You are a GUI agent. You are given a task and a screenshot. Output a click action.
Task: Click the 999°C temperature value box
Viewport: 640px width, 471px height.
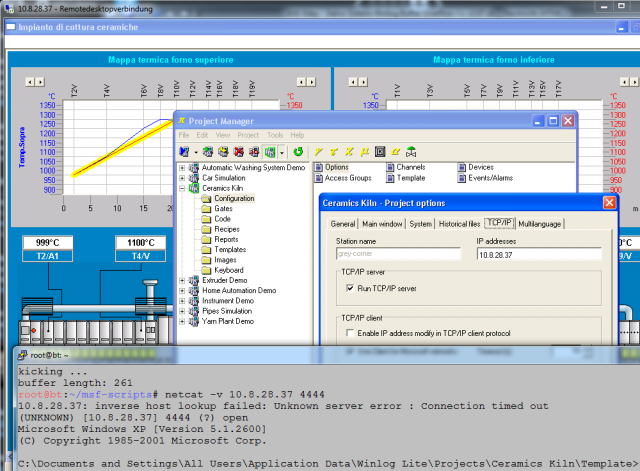(x=48, y=242)
